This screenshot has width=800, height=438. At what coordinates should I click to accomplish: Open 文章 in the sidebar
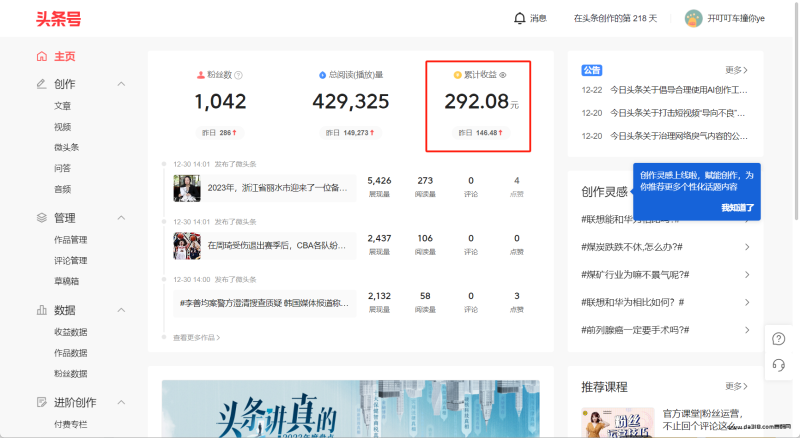[x=63, y=106]
